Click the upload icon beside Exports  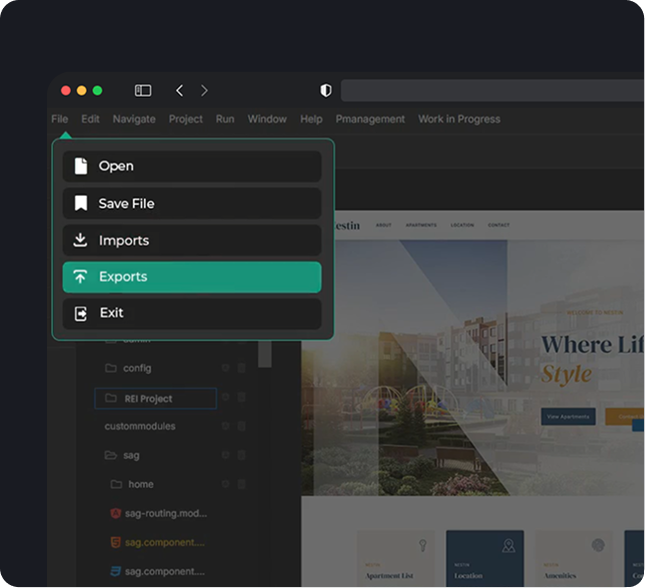(80, 277)
